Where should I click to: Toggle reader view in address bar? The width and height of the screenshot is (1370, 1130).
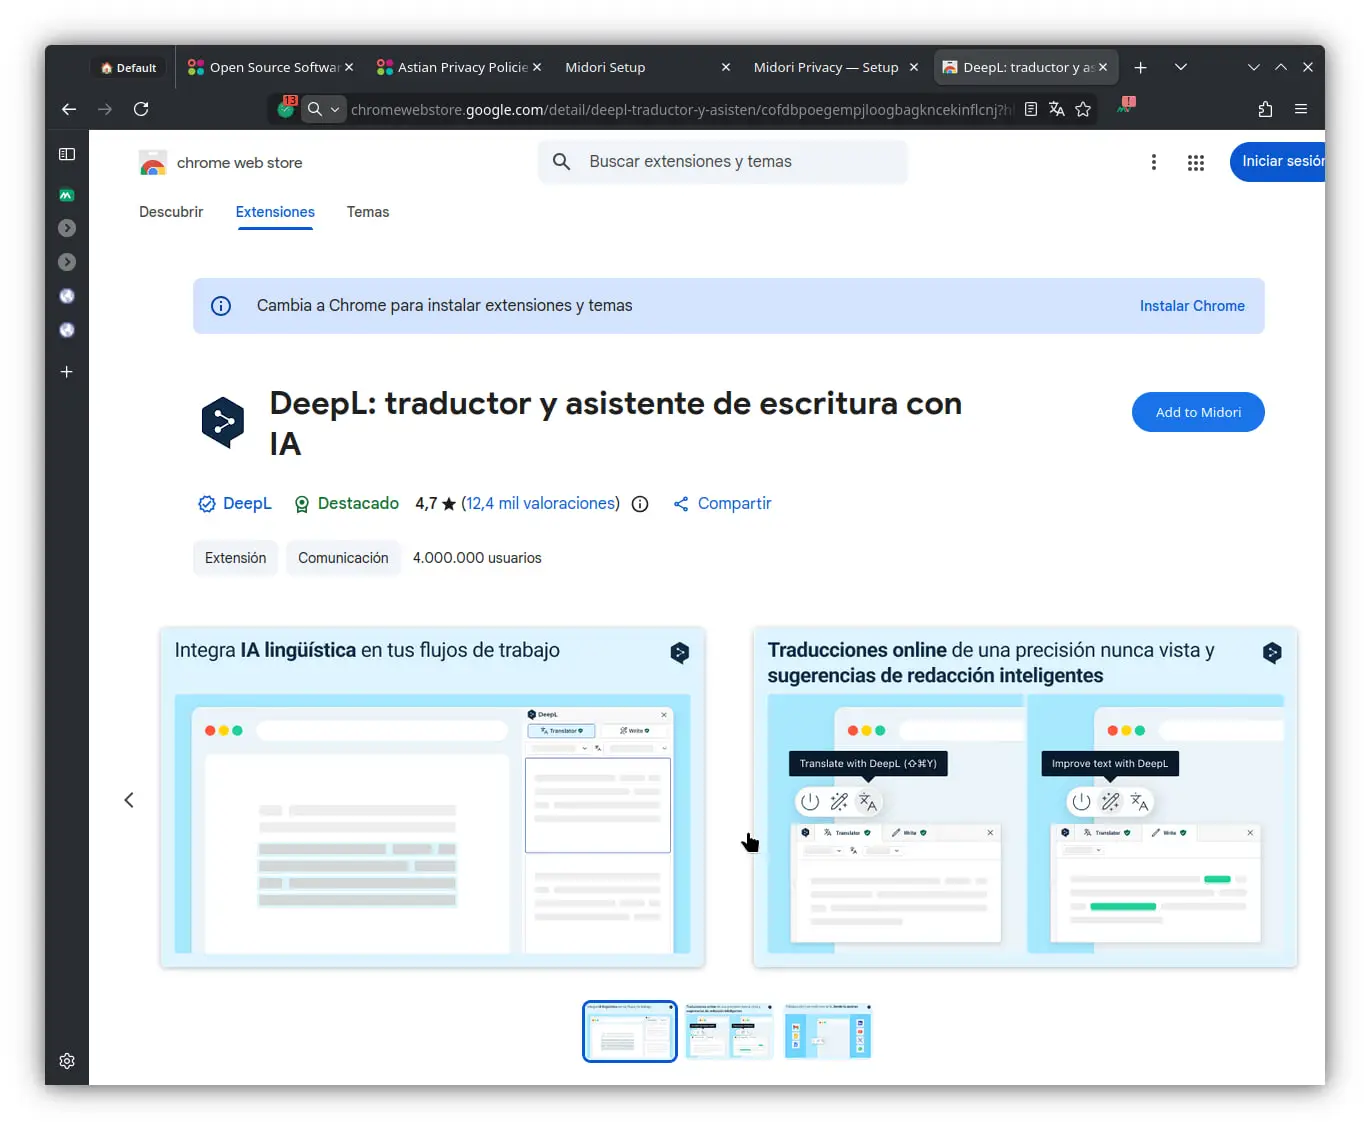[1031, 109]
